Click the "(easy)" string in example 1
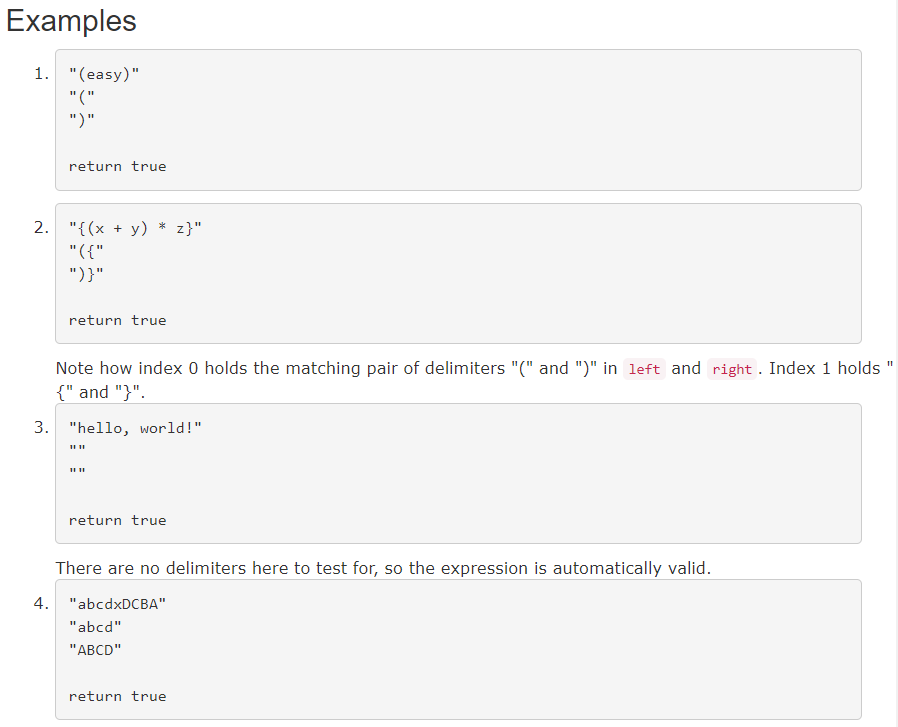This screenshot has width=898, height=727. (98, 73)
